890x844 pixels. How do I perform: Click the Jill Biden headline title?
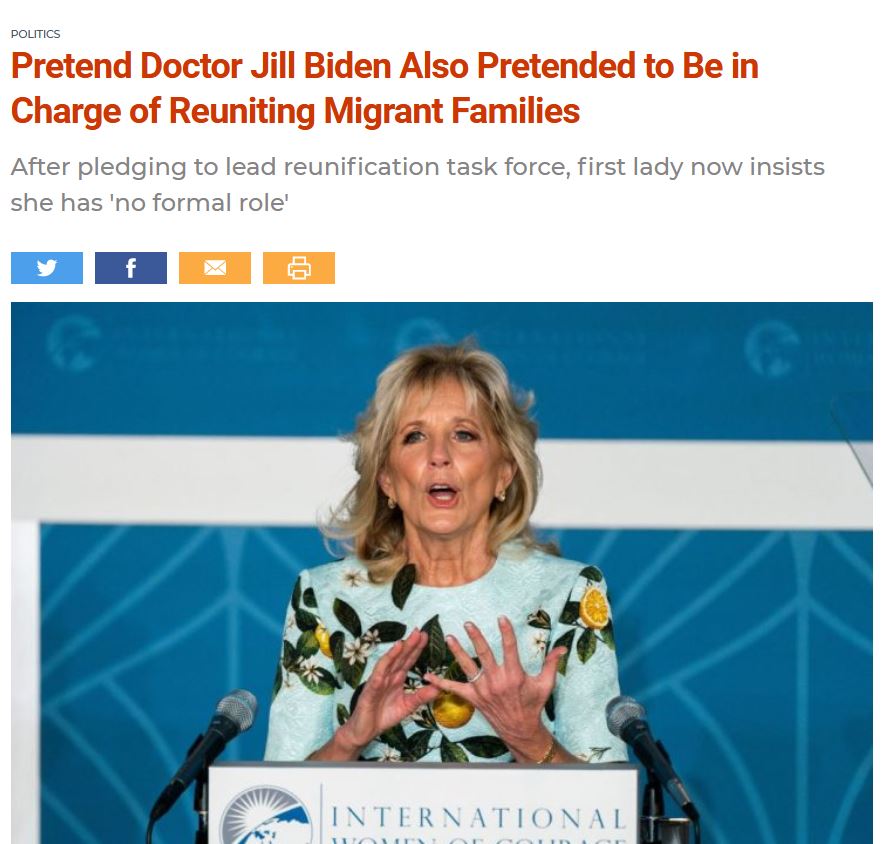pyautogui.click(x=384, y=88)
